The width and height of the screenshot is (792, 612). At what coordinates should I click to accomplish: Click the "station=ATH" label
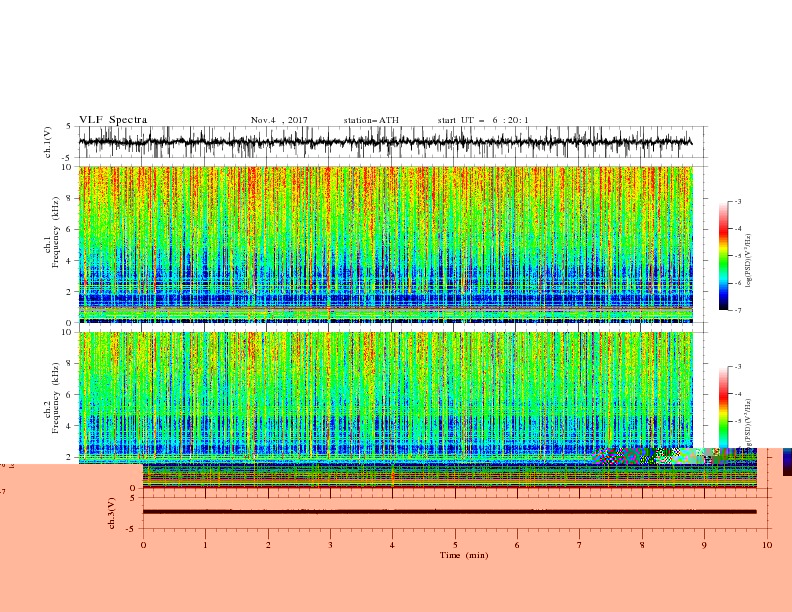[371, 120]
